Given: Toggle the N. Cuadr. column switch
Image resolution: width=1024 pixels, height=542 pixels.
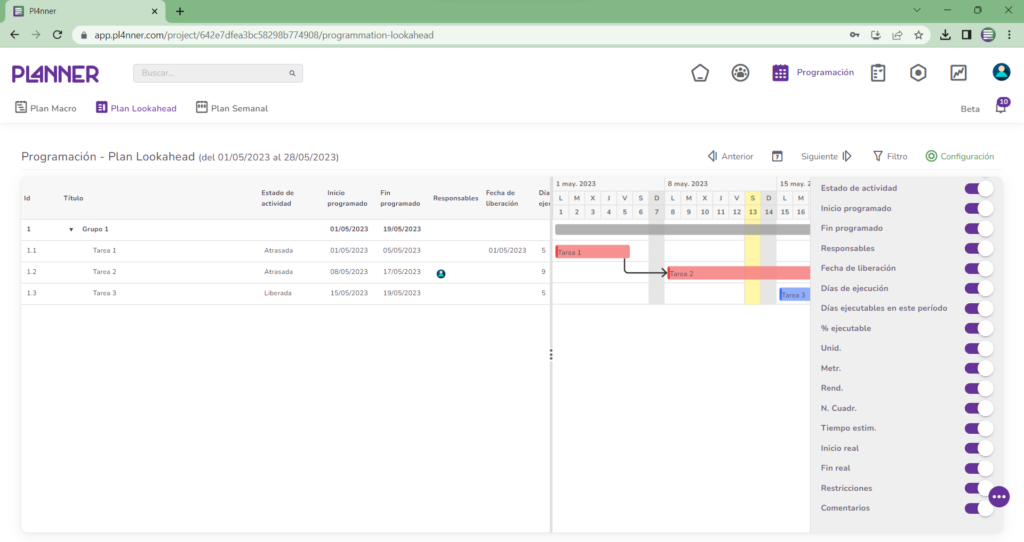Looking at the screenshot, I should [x=978, y=409].
